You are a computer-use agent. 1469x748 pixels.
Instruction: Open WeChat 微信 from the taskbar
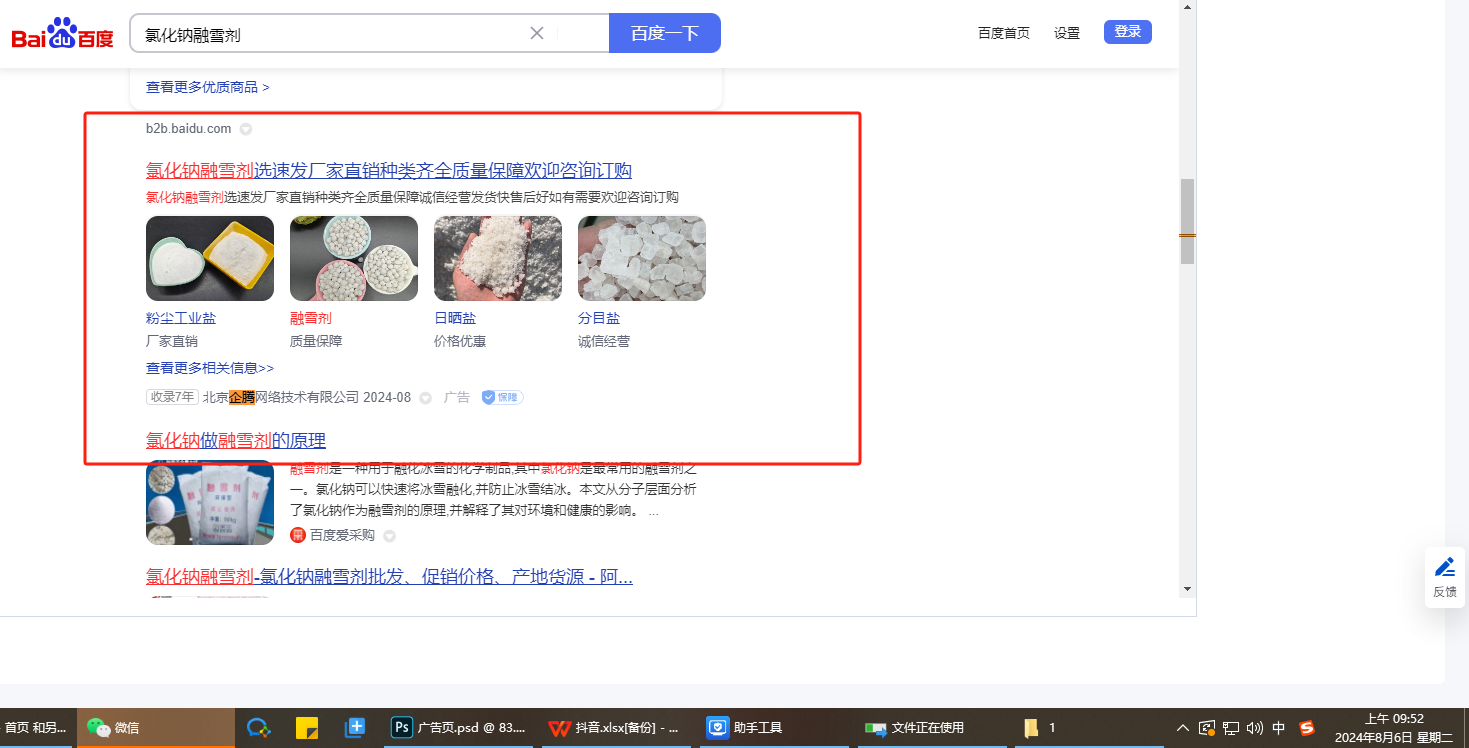(x=155, y=728)
